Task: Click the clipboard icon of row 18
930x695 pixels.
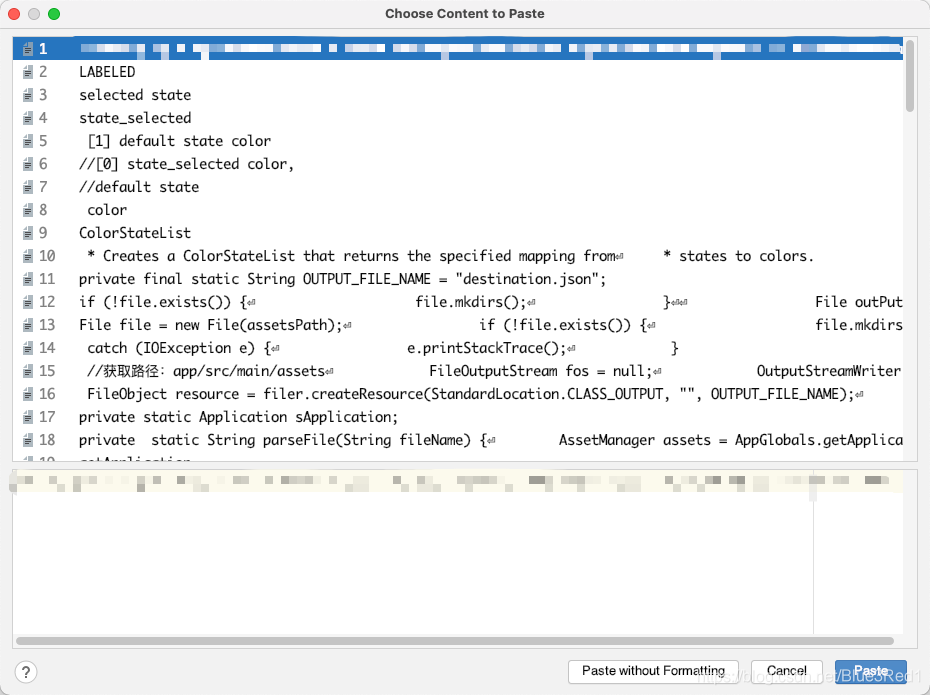Action: pyautogui.click(x=28, y=440)
